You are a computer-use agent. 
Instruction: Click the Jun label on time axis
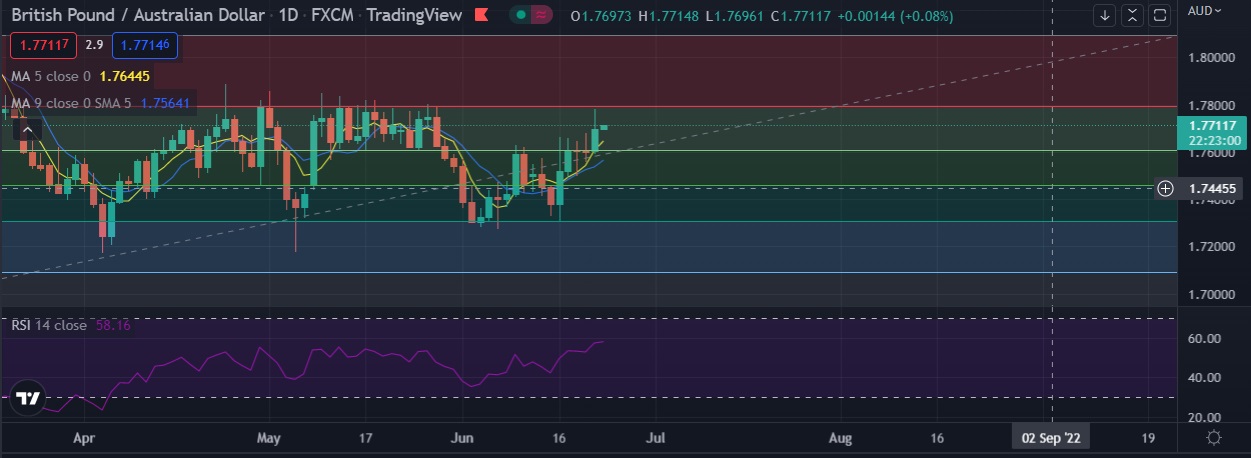coord(462,438)
